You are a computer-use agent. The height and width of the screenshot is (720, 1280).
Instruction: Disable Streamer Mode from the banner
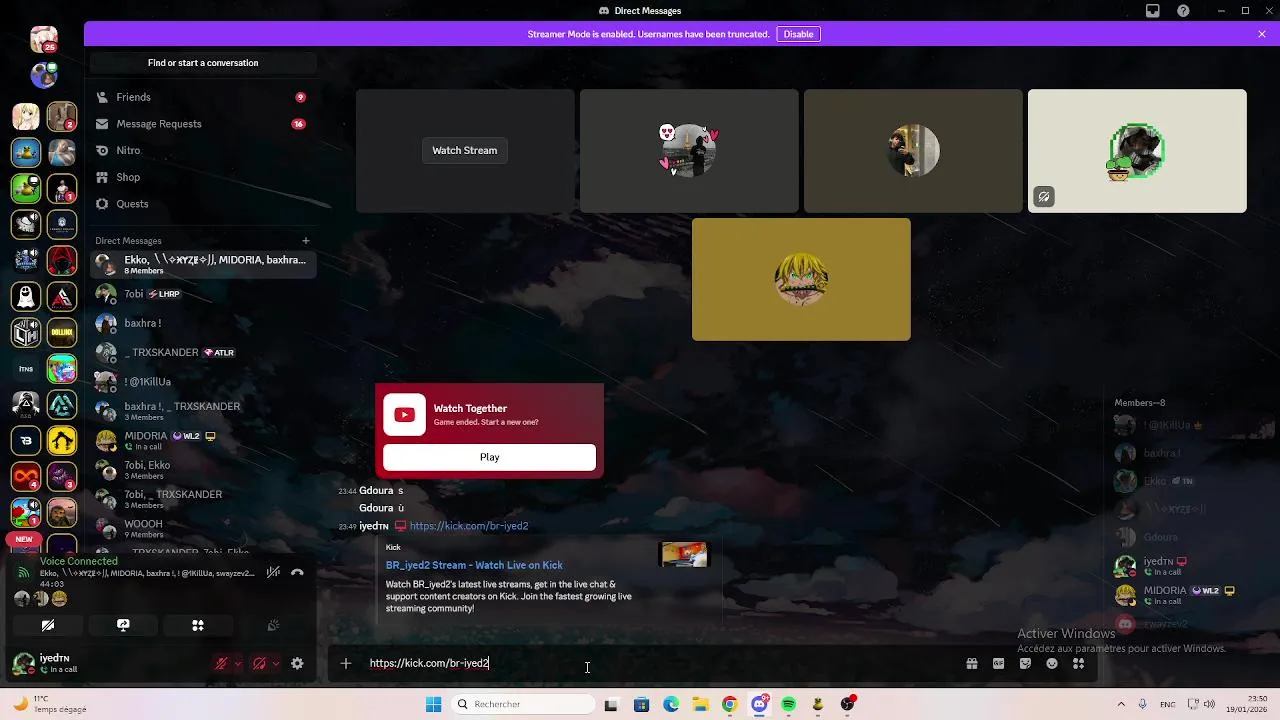[798, 34]
